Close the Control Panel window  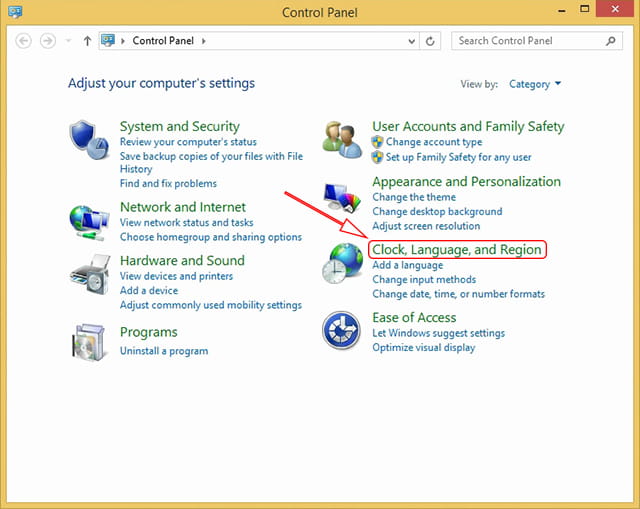pyautogui.click(x=615, y=9)
